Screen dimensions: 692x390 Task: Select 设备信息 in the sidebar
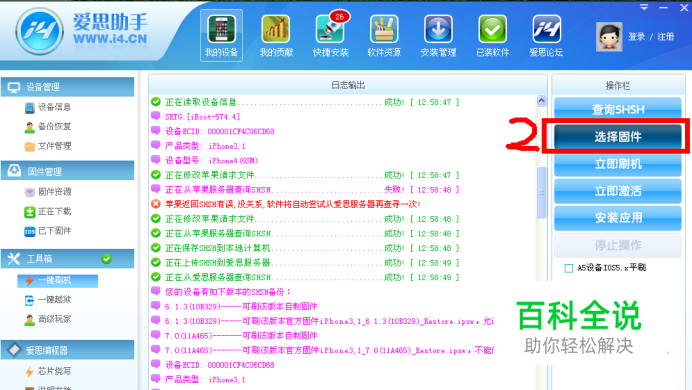[x=48, y=107]
